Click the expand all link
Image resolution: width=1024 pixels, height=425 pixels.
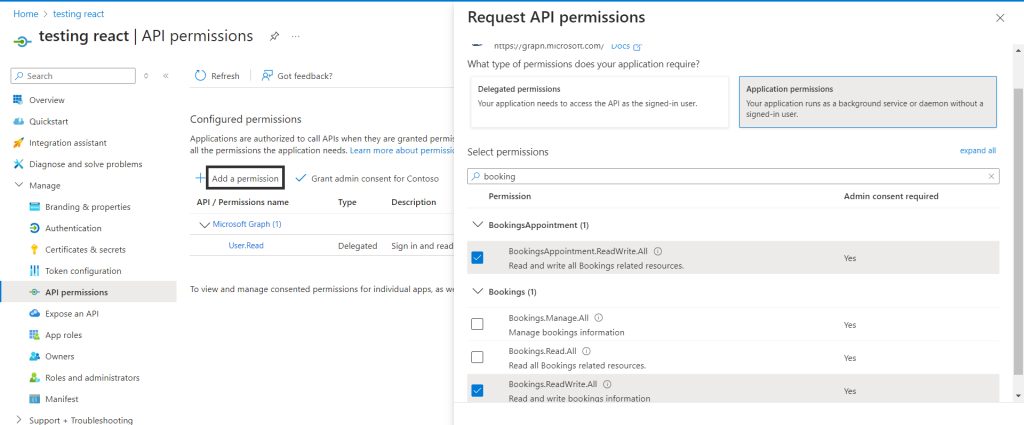tap(978, 150)
